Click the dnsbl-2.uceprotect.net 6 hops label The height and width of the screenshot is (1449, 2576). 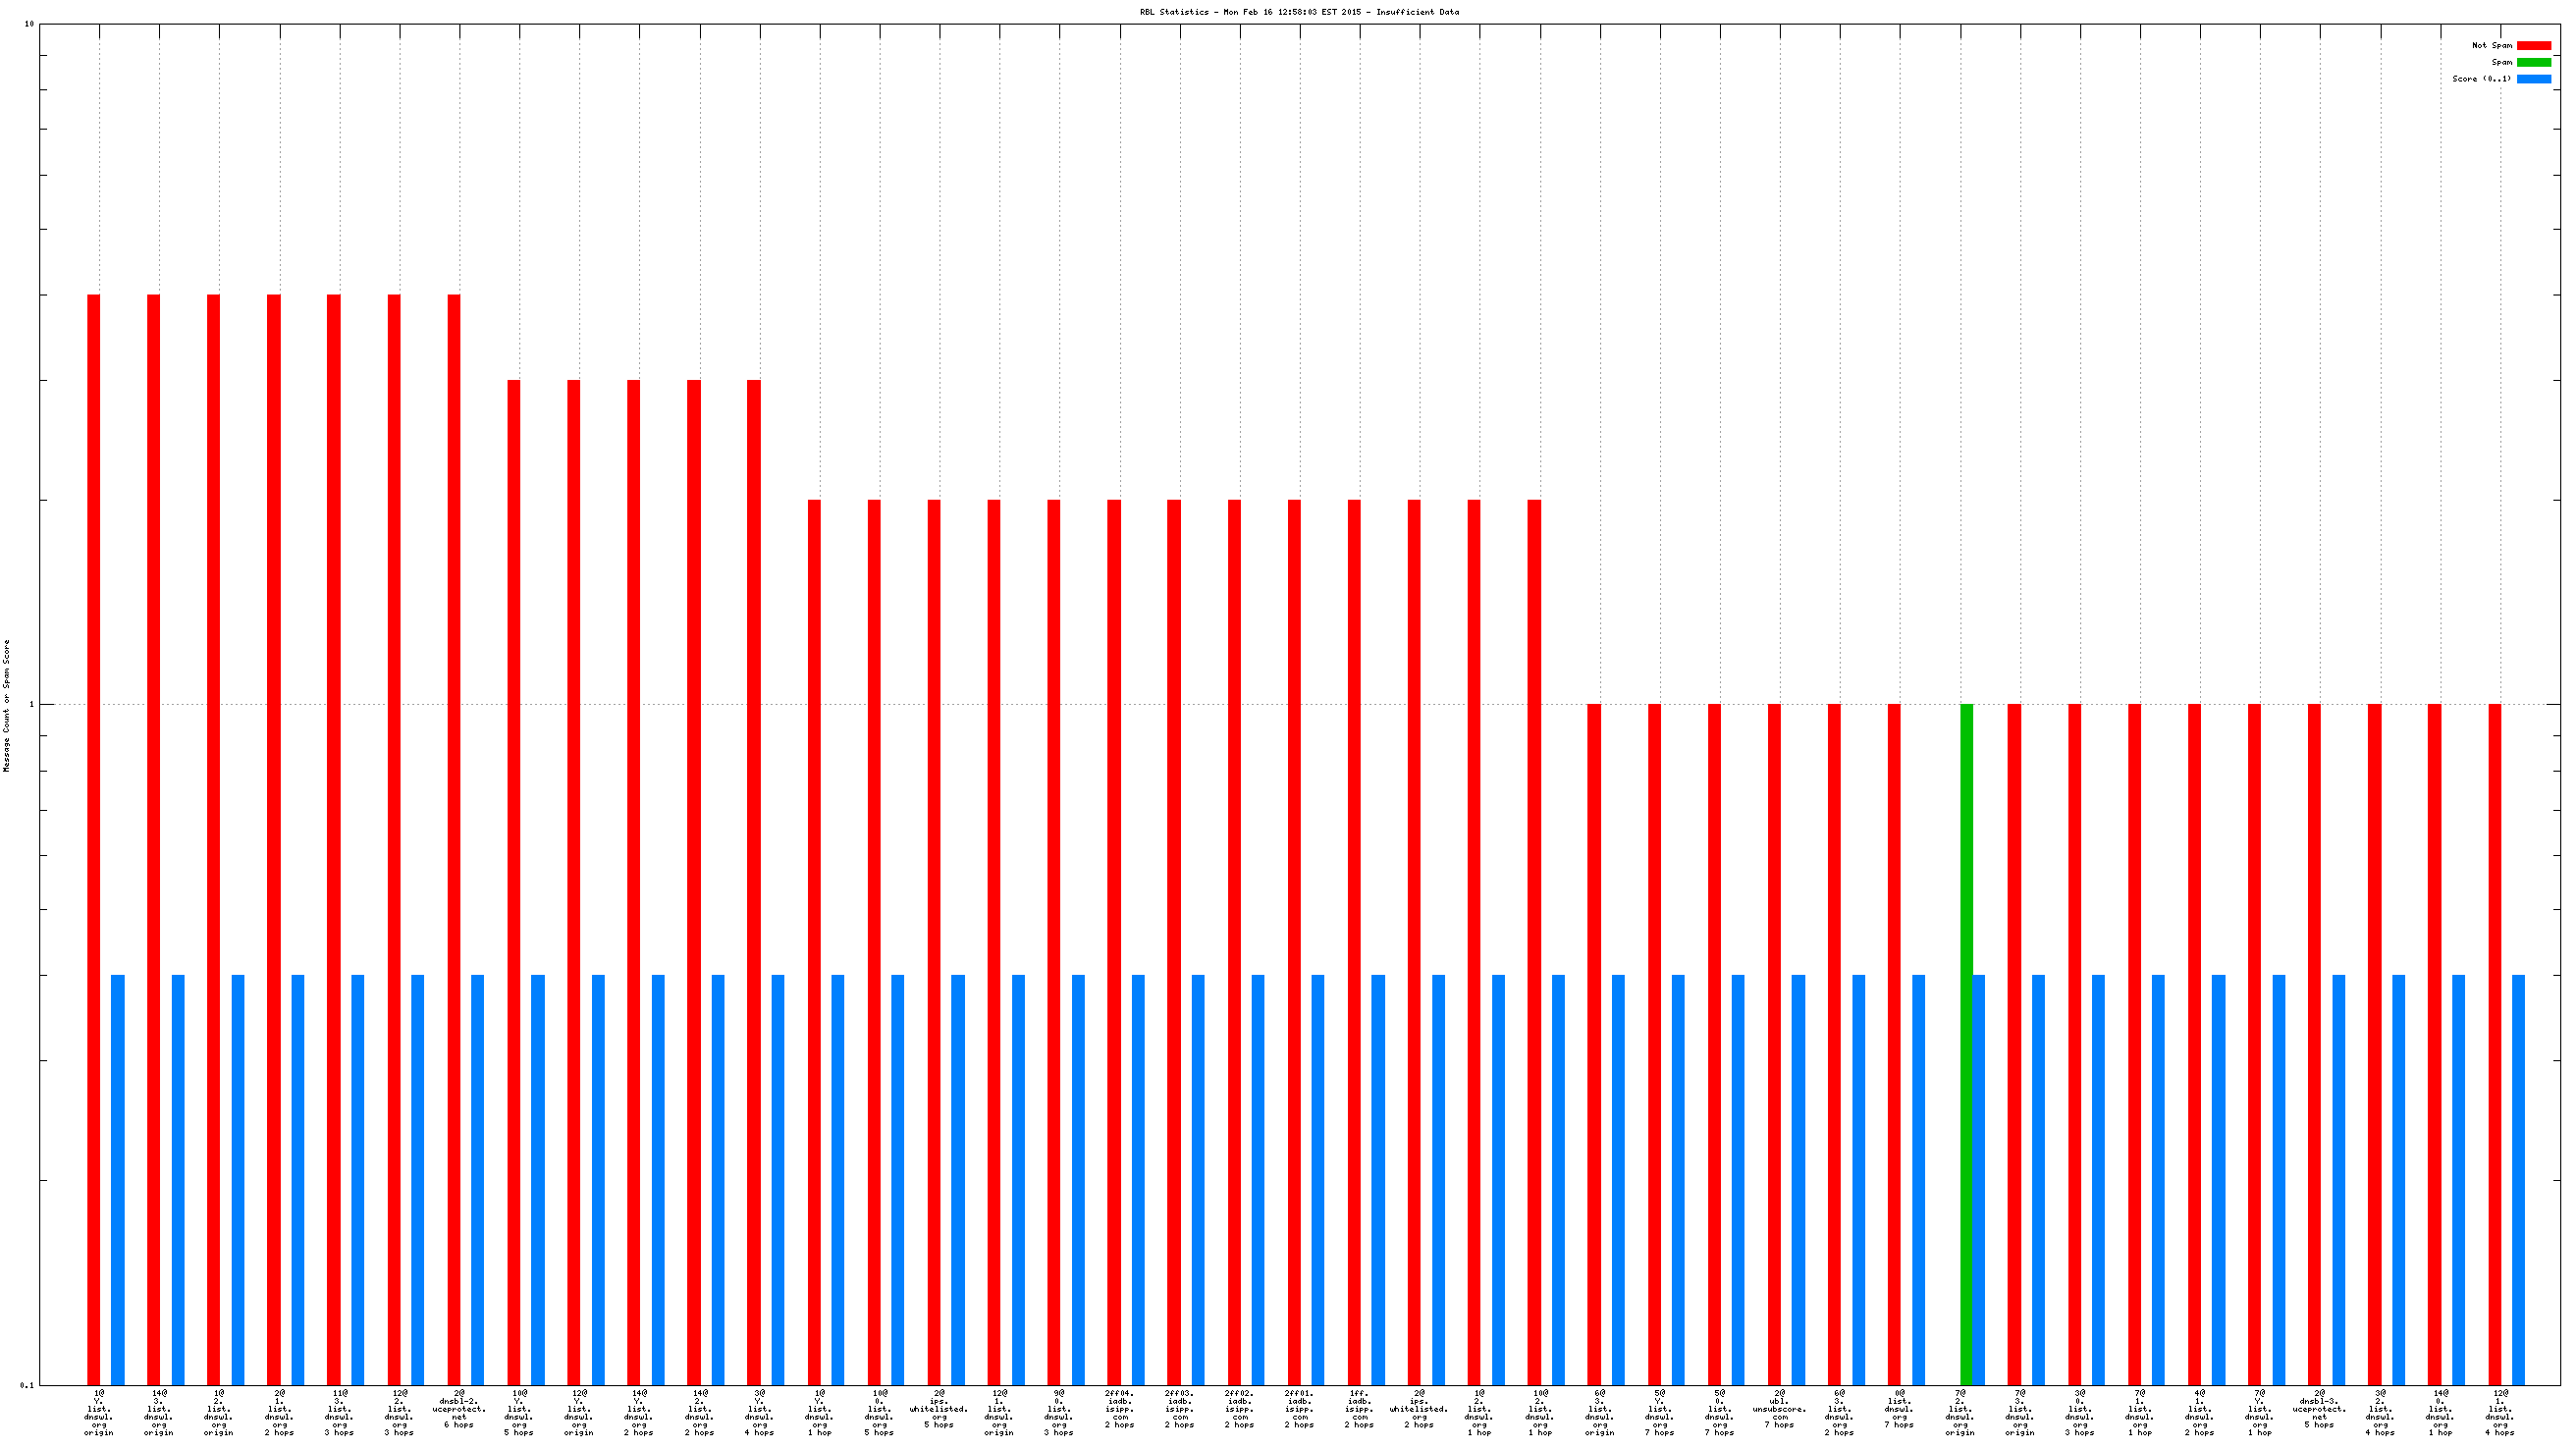pos(459,1409)
